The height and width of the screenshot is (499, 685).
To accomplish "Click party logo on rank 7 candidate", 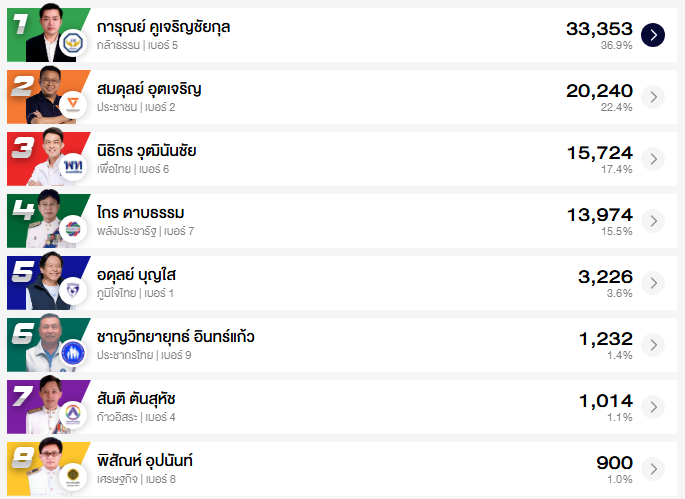I will (x=73, y=415).
